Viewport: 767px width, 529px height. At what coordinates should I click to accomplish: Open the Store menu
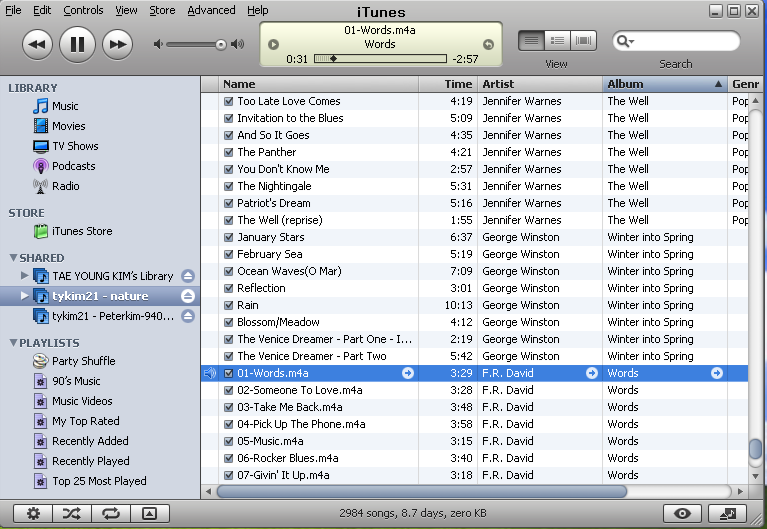[162, 10]
